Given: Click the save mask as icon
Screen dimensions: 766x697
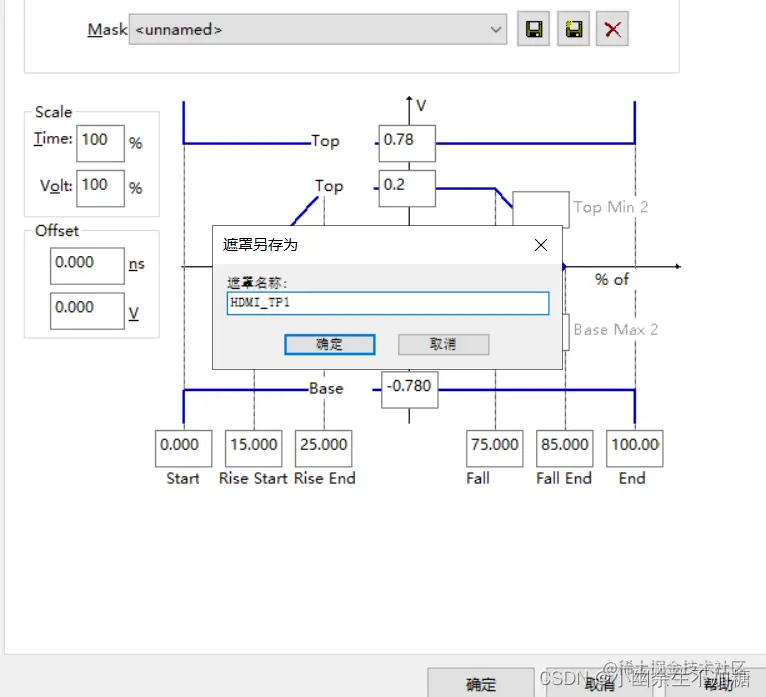Looking at the screenshot, I should tap(574, 29).
